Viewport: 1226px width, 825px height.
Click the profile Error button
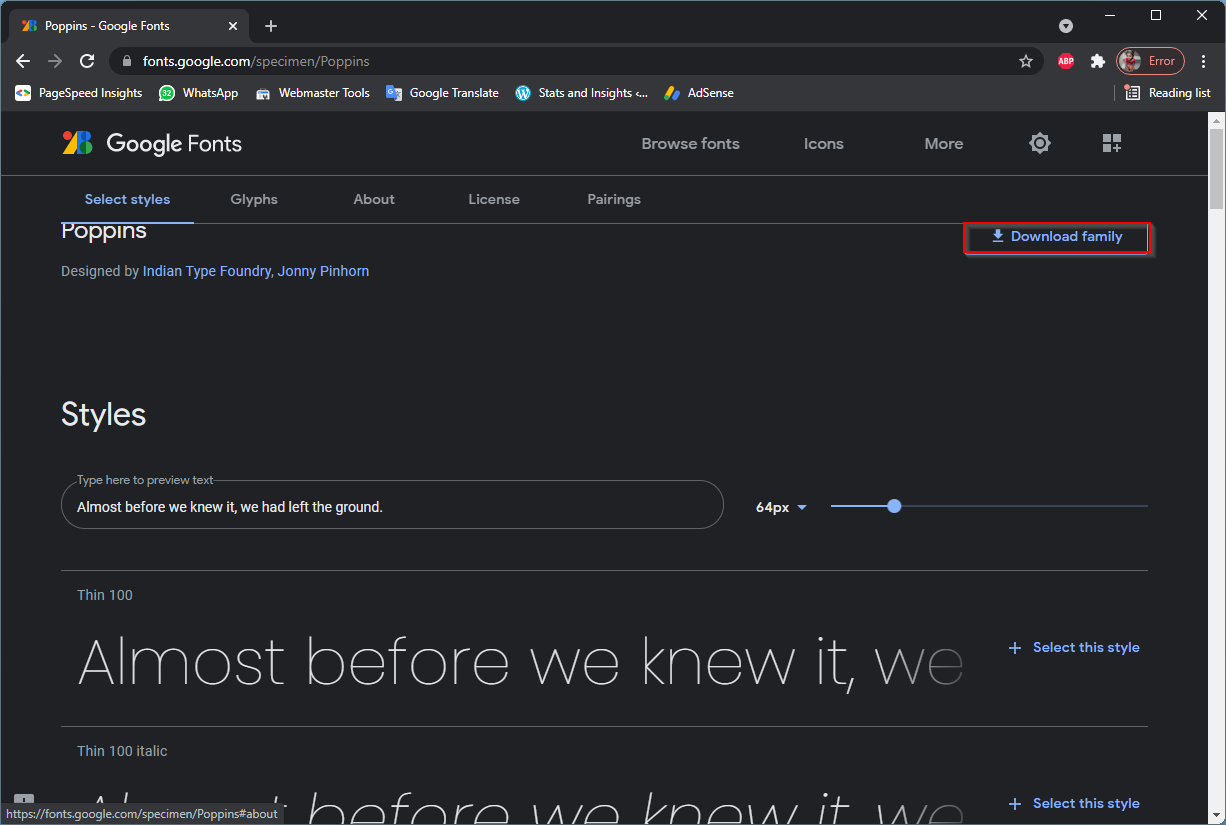pyautogui.click(x=1150, y=61)
